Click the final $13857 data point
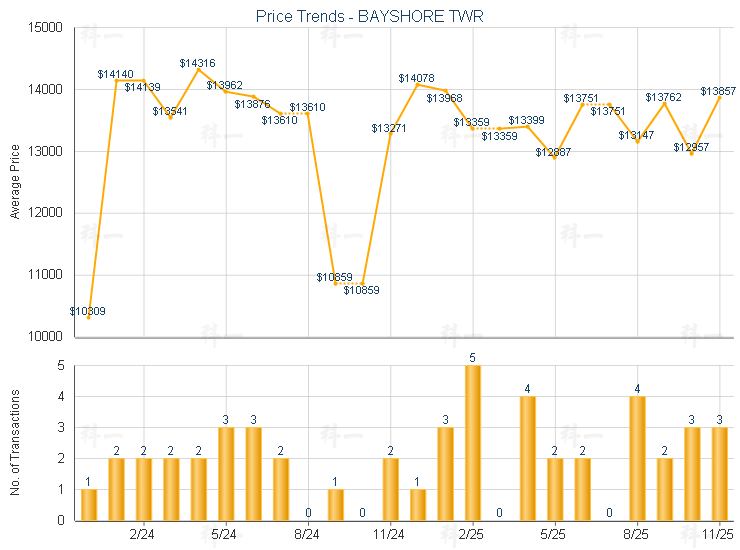This screenshot has width=740, height=550. coord(719,98)
